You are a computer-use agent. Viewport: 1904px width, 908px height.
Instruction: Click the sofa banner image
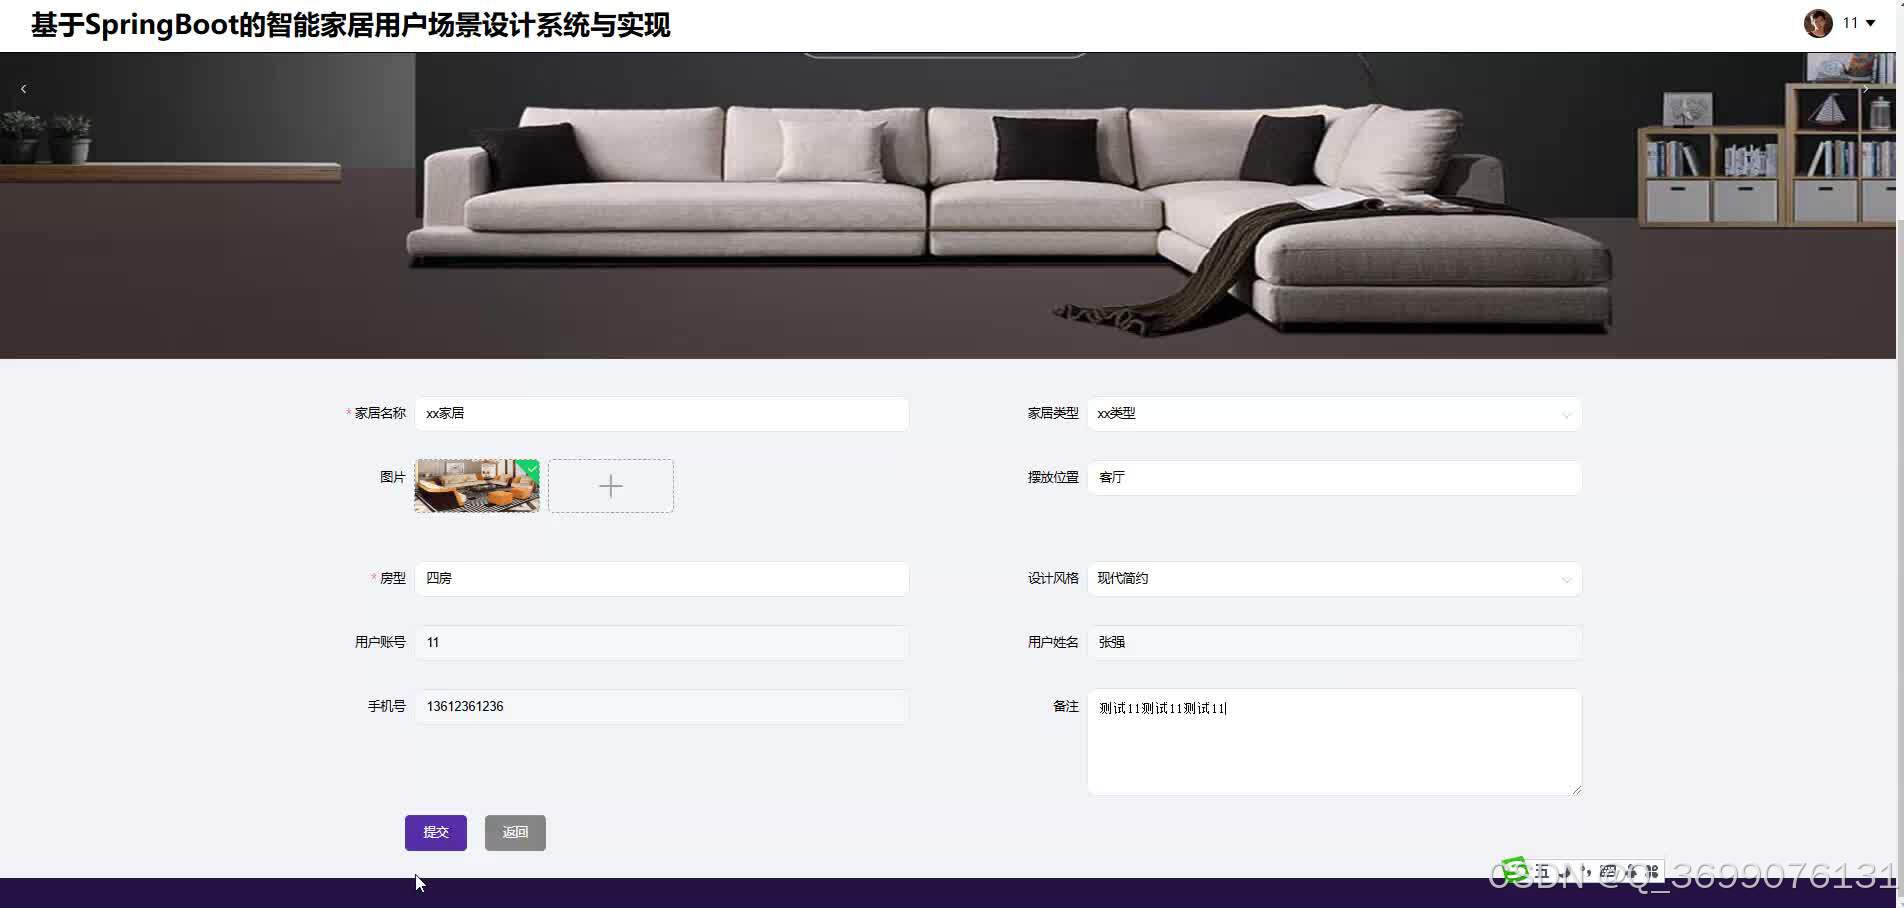947,205
